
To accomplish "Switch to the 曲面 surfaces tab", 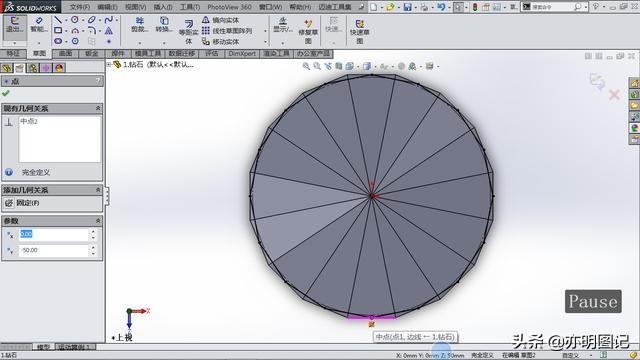I will pyautogui.click(x=65, y=54).
